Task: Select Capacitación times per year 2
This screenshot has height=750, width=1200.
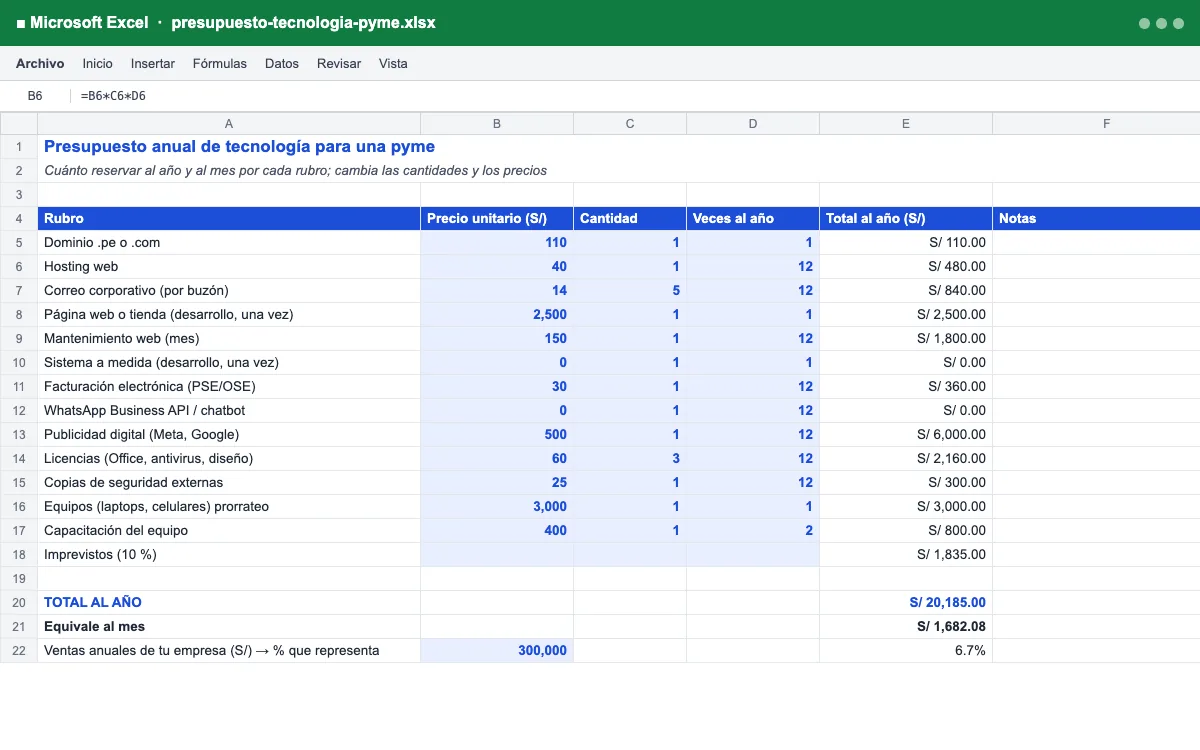Action: [x=753, y=530]
